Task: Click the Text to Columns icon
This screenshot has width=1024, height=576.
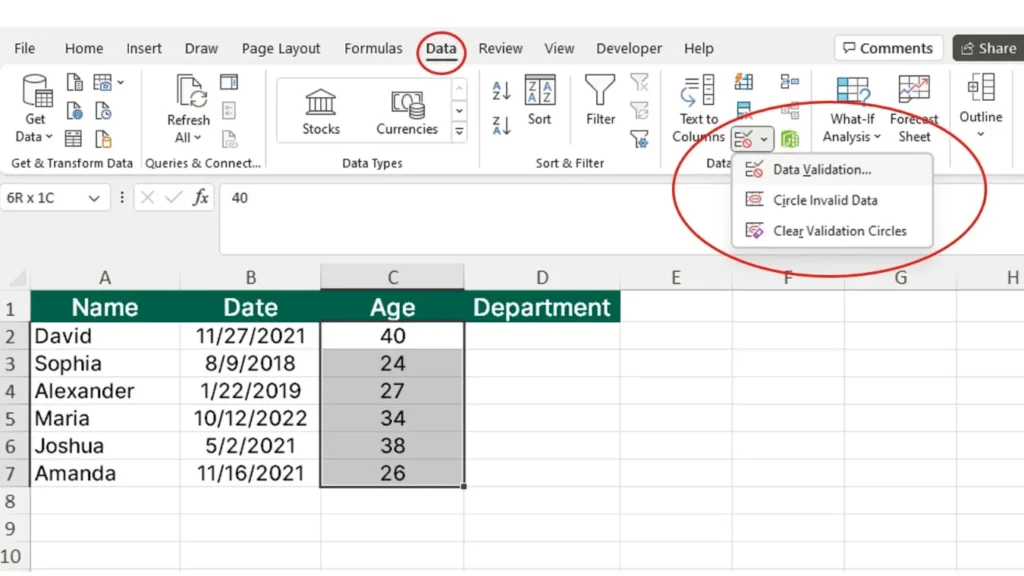Action: [697, 105]
